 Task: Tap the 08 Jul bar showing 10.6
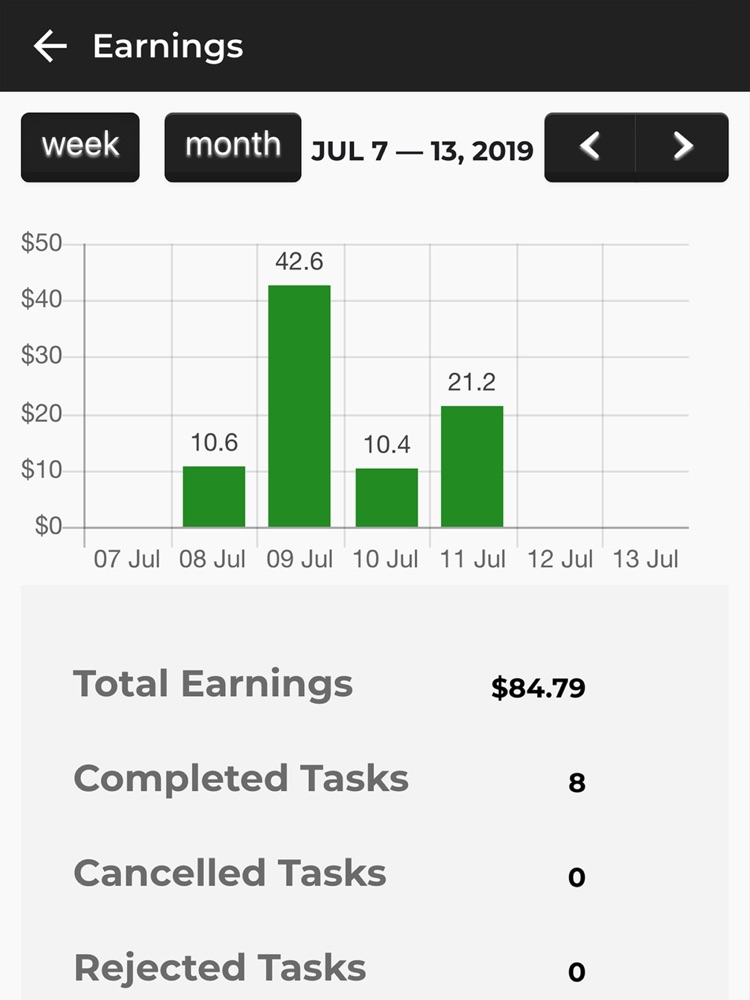point(214,497)
